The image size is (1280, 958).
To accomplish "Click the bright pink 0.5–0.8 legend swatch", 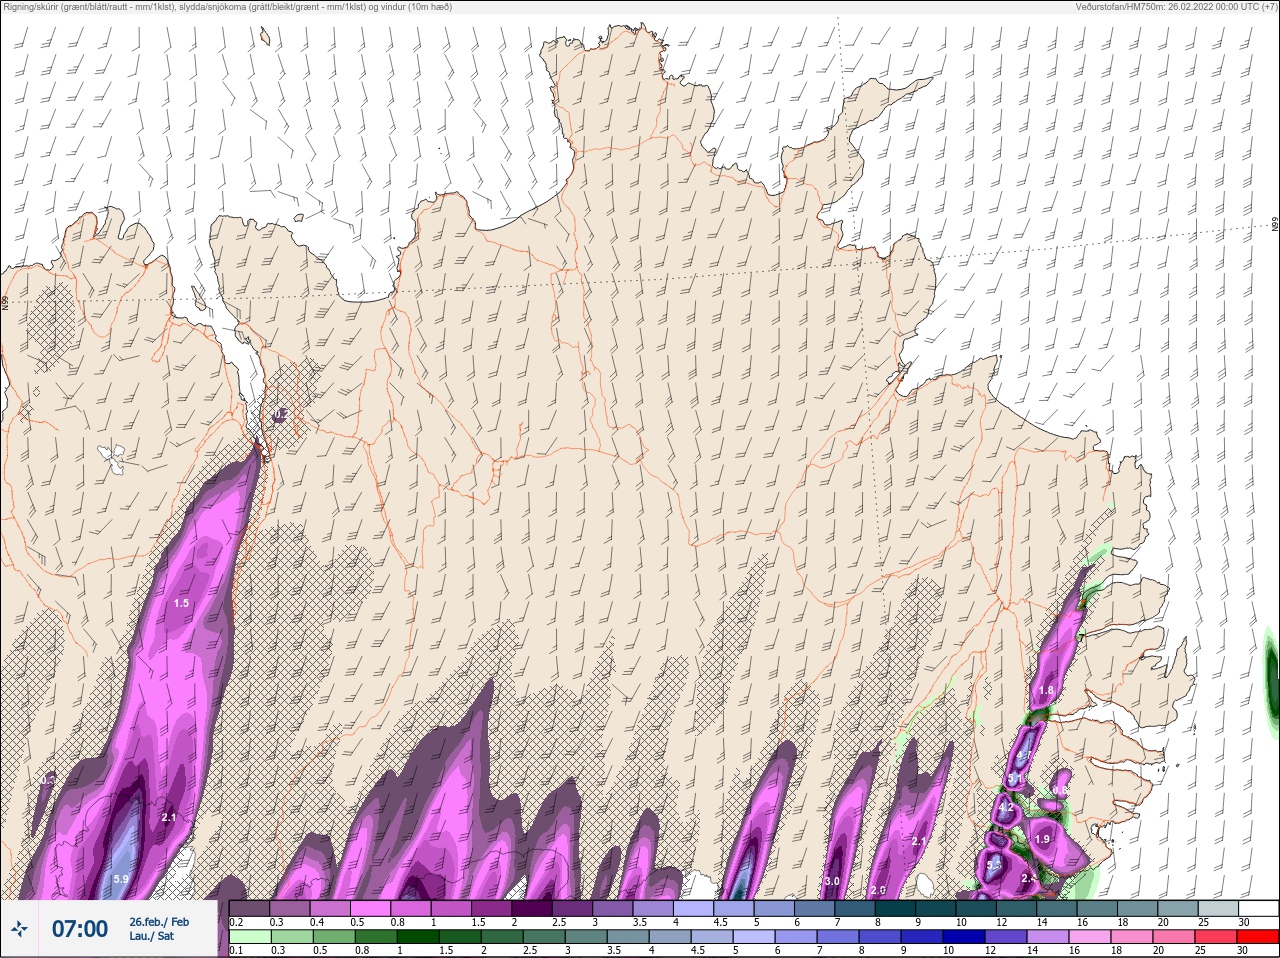I will 372,909.
